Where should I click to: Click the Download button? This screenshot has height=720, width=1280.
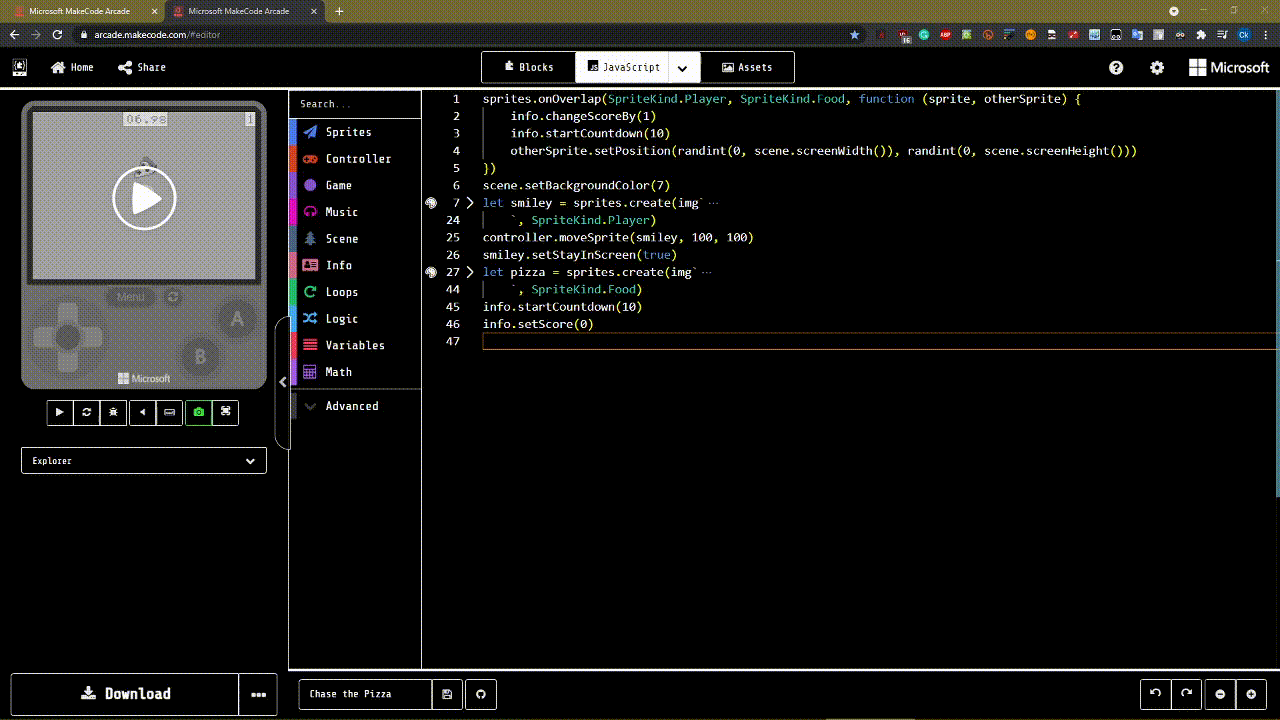point(125,694)
